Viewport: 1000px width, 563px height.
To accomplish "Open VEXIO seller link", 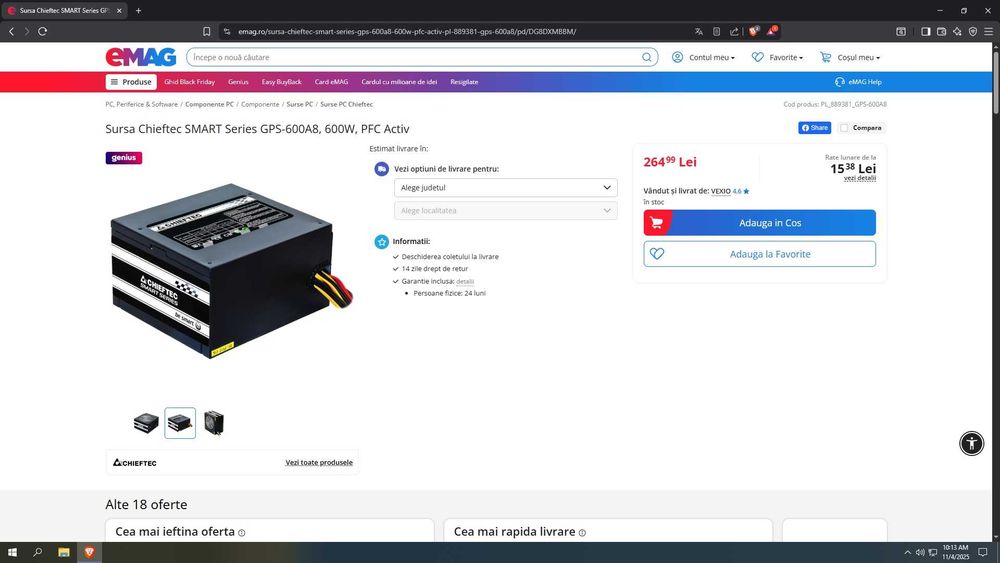I will coord(721,191).
